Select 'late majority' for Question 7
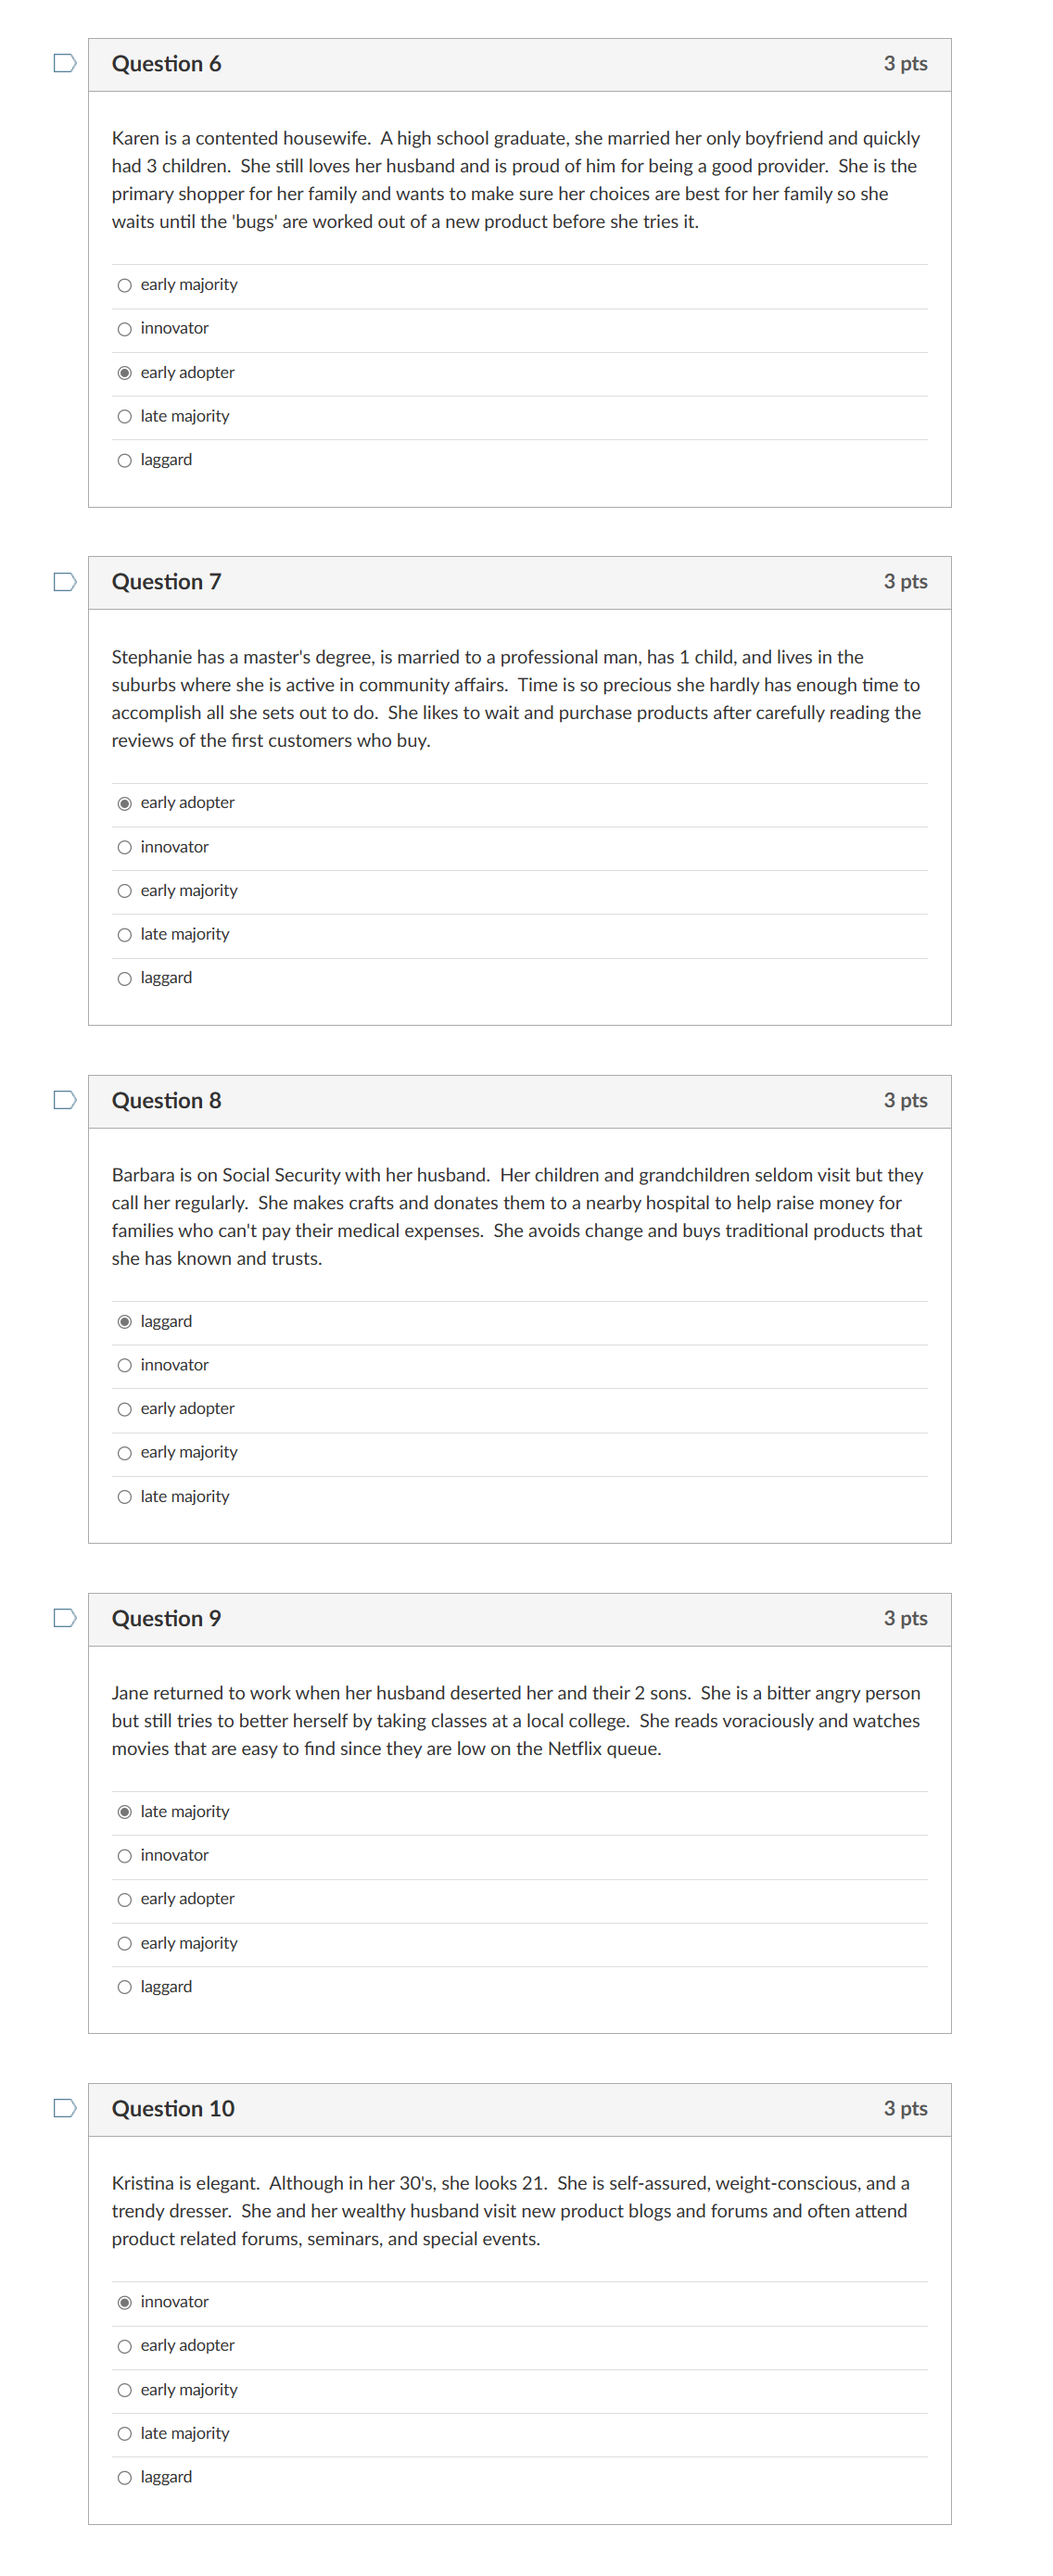This screenshot has height=2576, width=1053. pyautogui.click(x=124, y=933)
